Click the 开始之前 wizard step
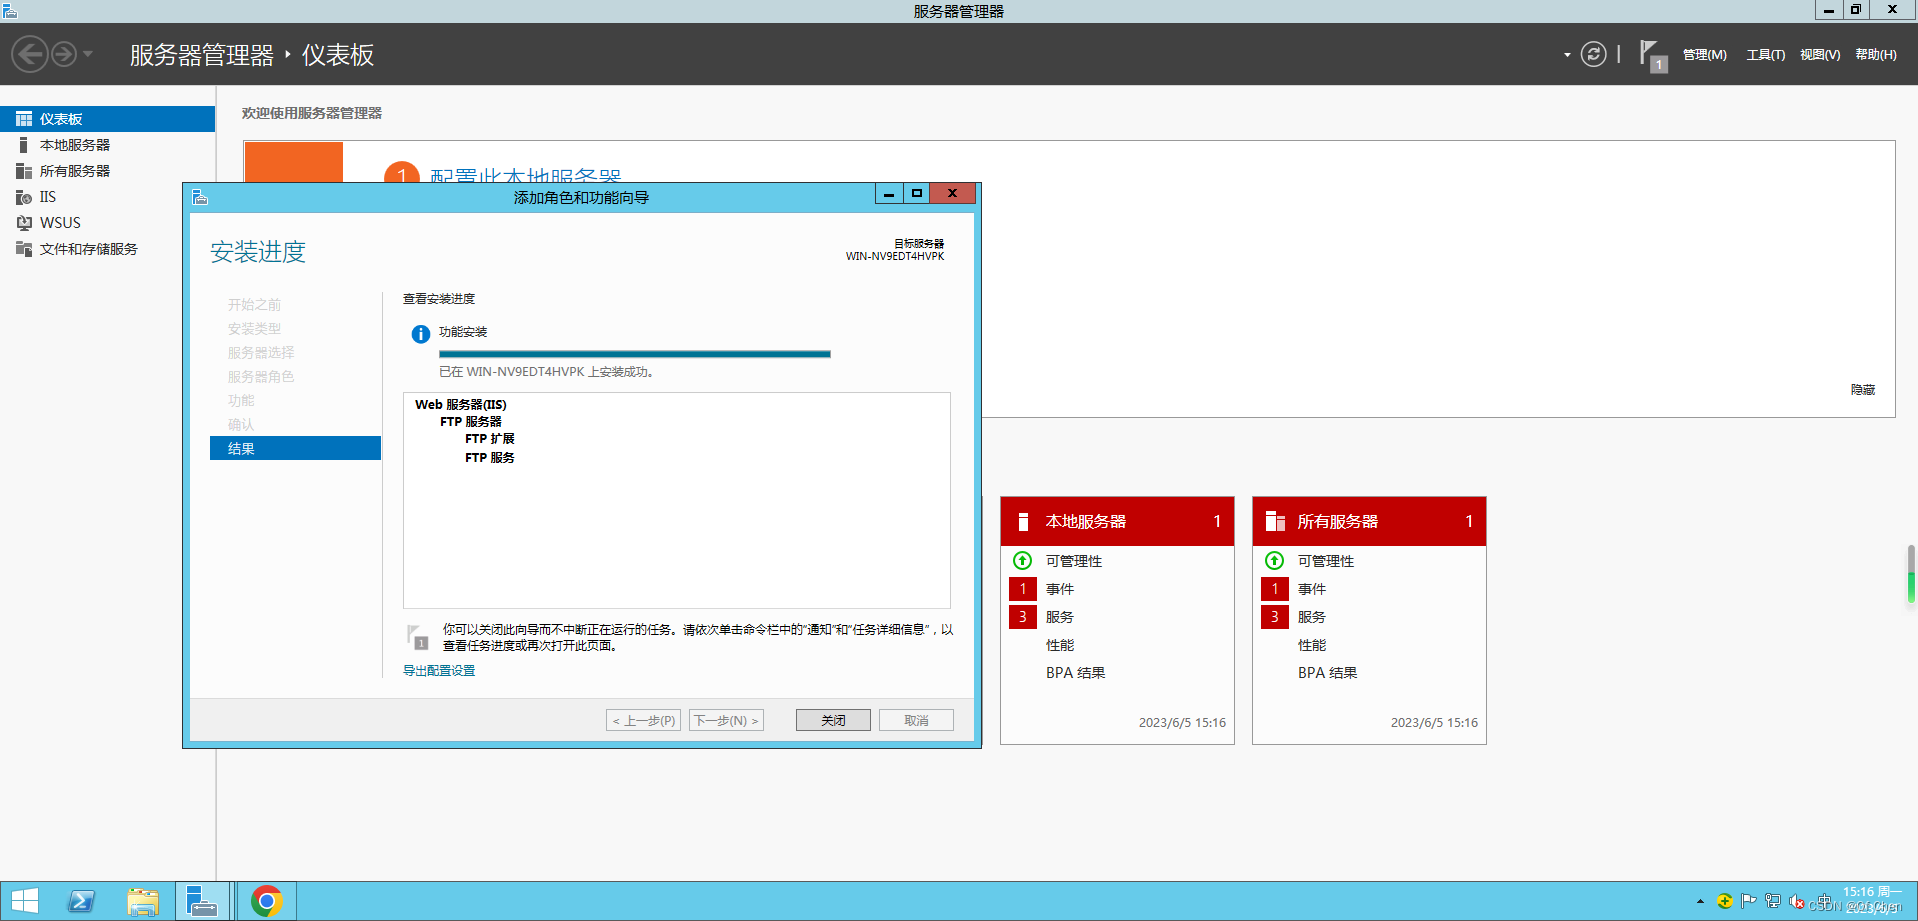The height and width of the screenshot is (921, 1918). click(x=254, y=305)
